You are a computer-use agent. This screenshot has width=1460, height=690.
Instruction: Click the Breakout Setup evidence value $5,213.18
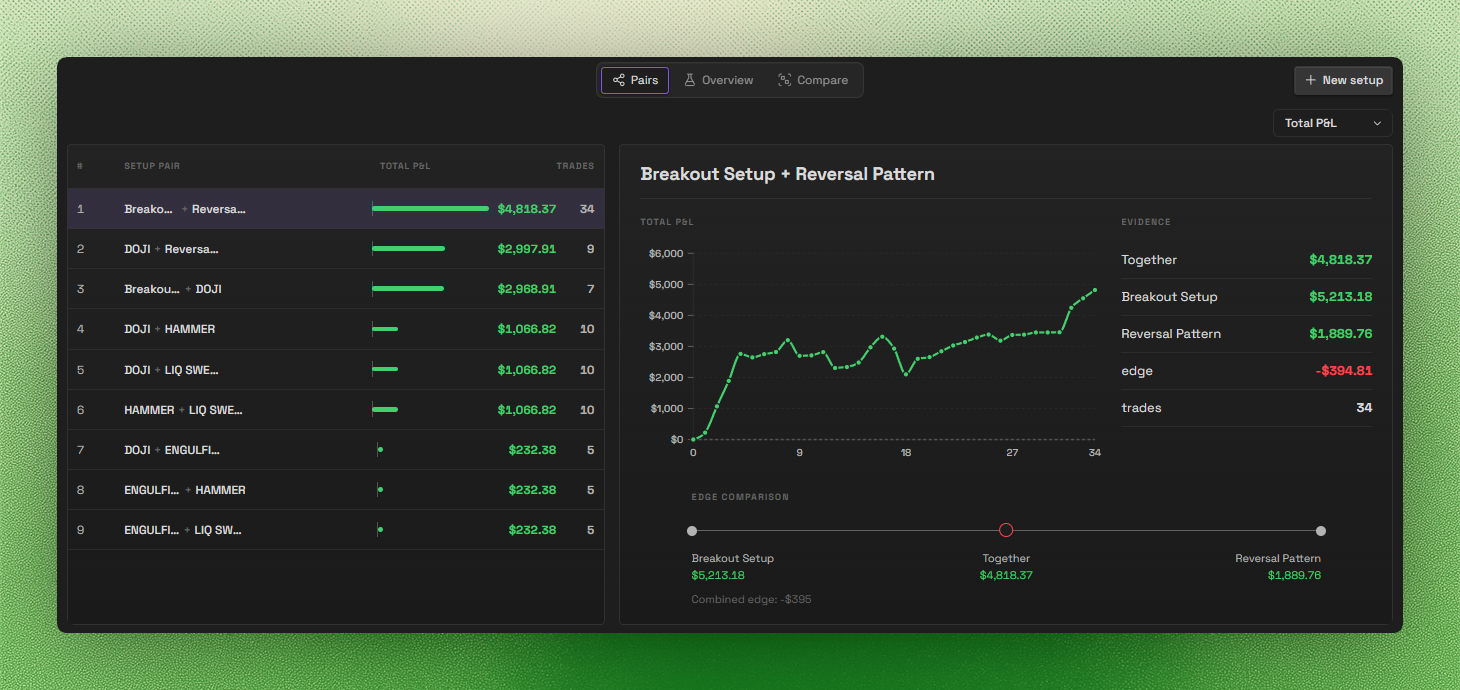[x=1340, y=297]
